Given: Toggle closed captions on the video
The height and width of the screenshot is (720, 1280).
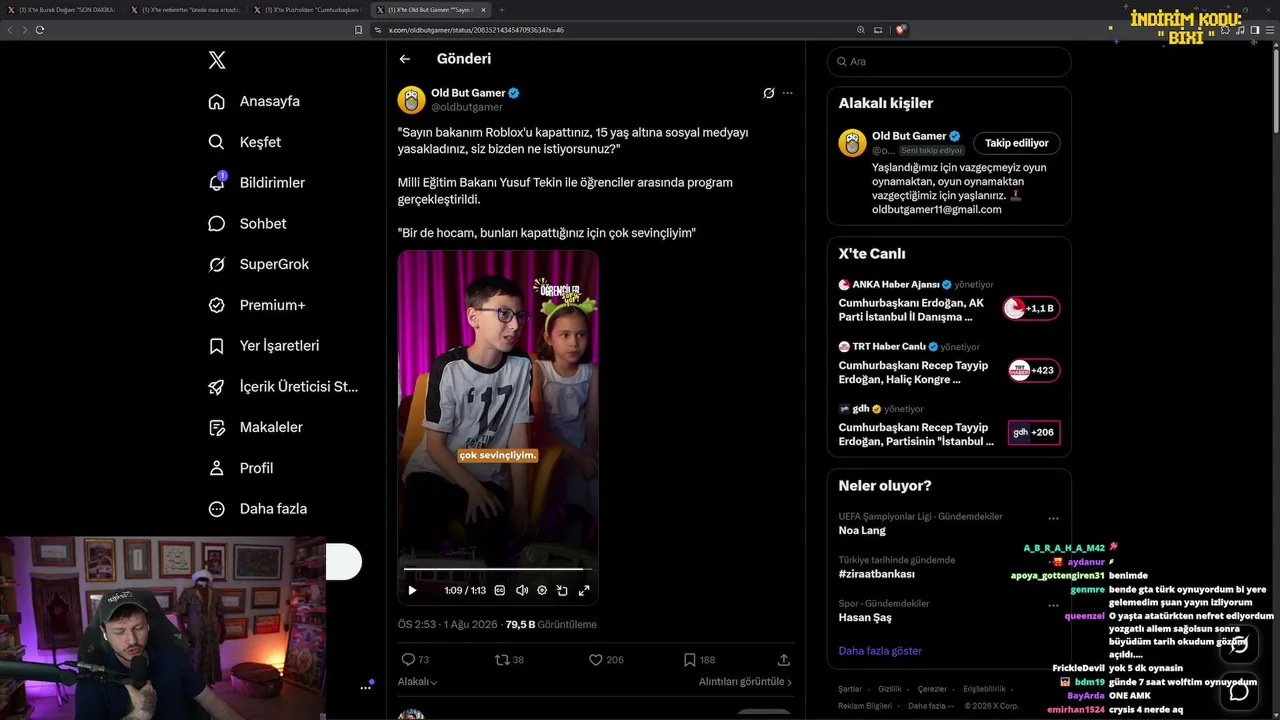Looking at the screenshot, I should pyautogui.click(x=500, y=590).
